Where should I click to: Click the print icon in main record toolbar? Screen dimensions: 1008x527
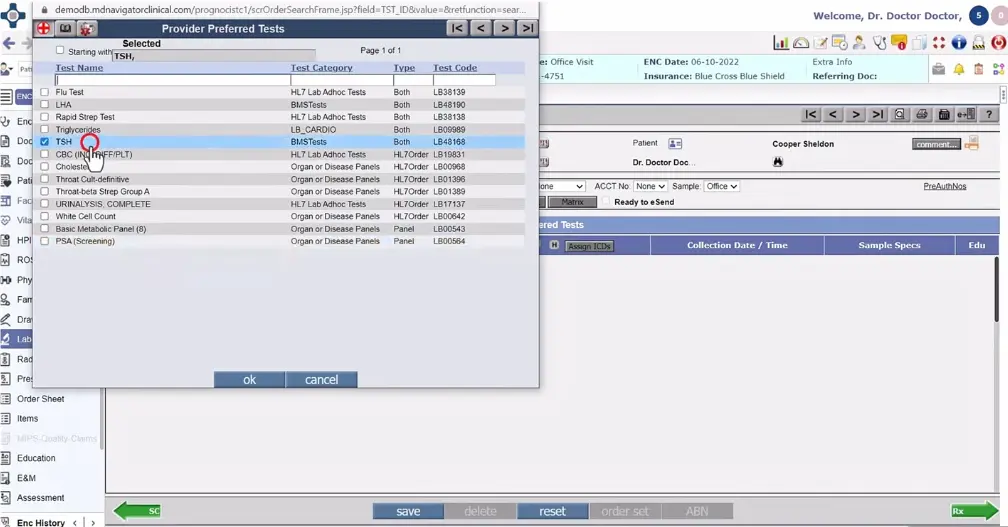922,114
